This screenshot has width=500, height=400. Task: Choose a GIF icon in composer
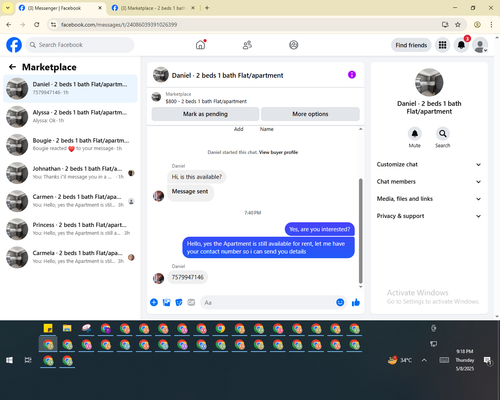(x=191, y=302)
